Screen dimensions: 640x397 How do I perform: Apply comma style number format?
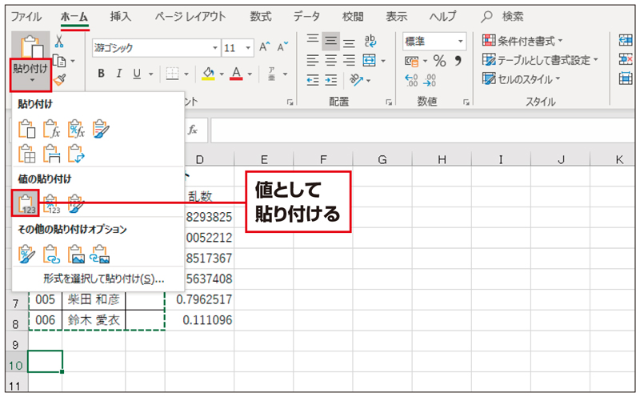tap(458, 61)
